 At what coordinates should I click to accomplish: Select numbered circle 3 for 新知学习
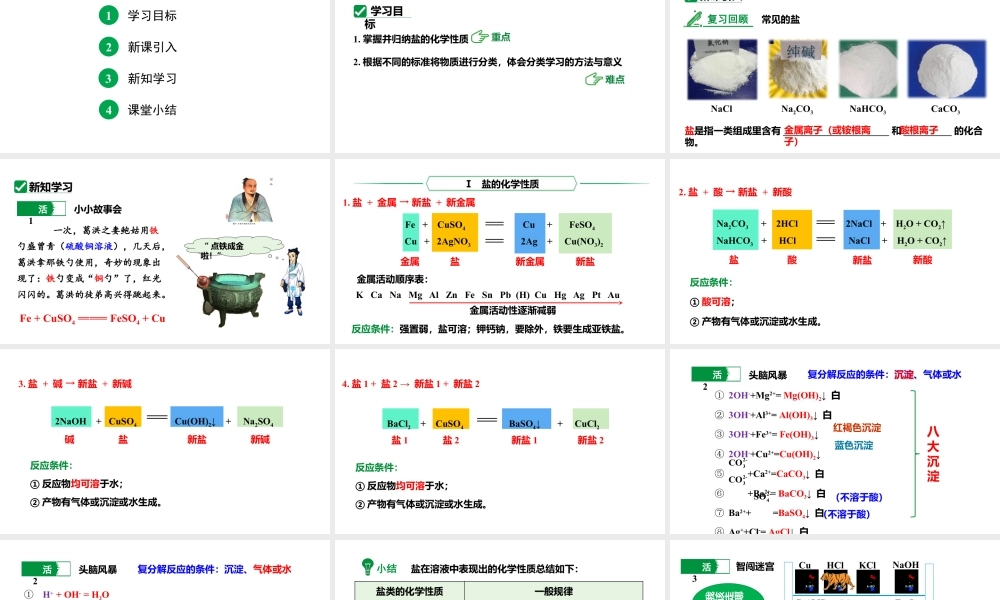(108, 78)
